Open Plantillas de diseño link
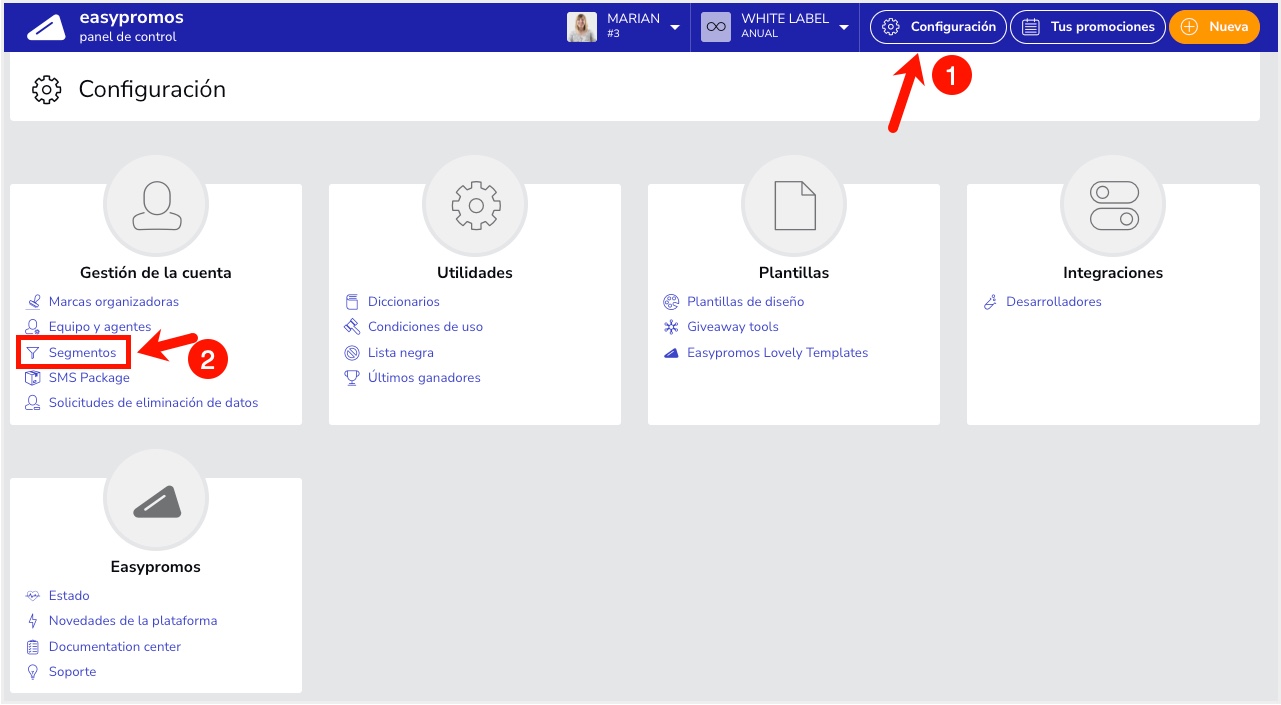The width and height of the screenshot is (1281, 705). click(x=746, y=301)
